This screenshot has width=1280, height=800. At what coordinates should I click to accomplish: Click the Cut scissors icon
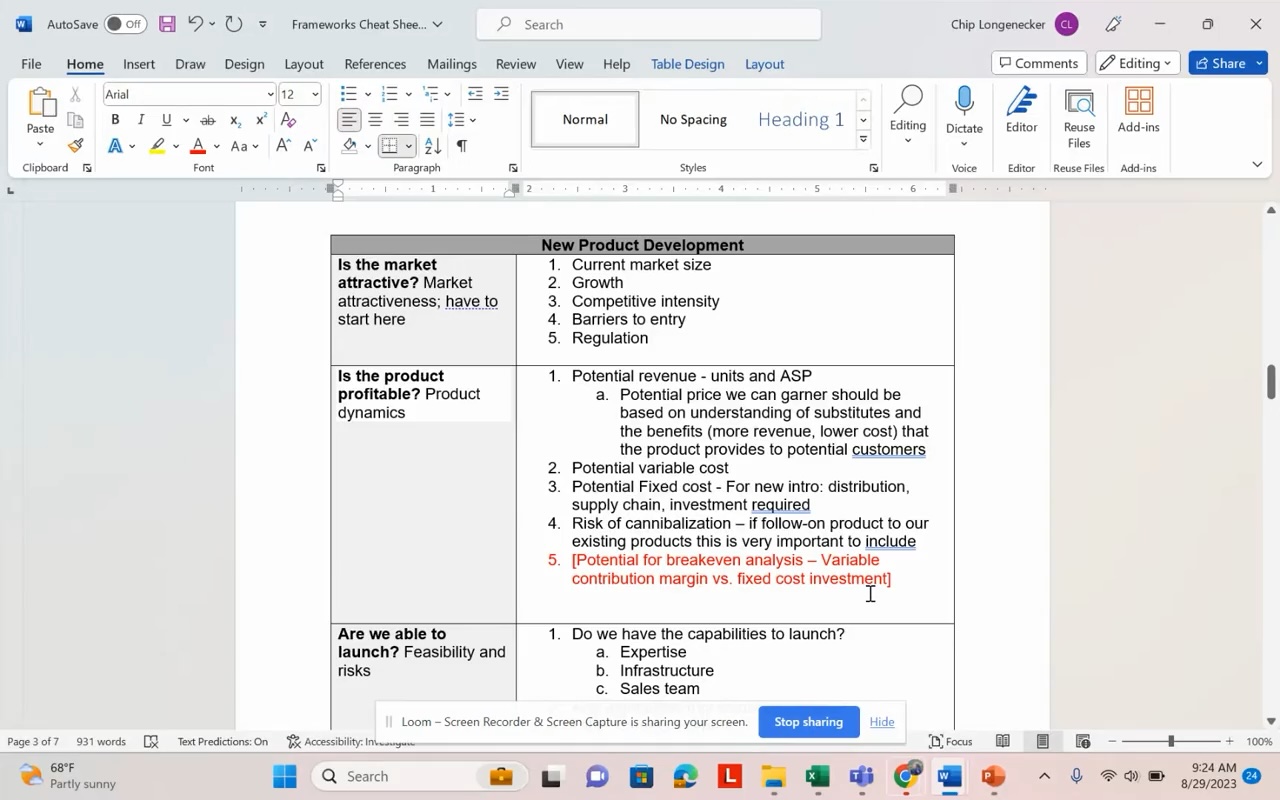point(76,94)
